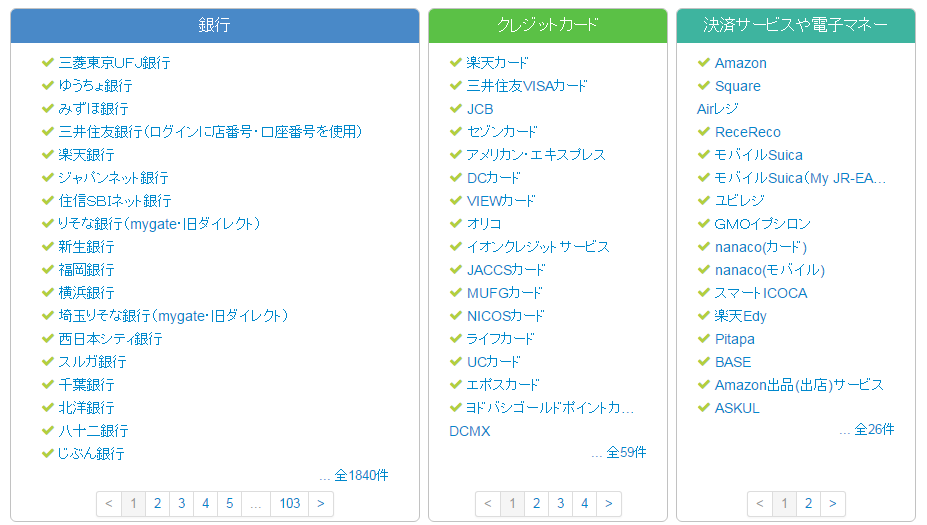Screen dimensions: 927x525
Task: Open 埼玉りそな銀行(mygate・旧ダイレクト)
Action: (x=173, y=316)
